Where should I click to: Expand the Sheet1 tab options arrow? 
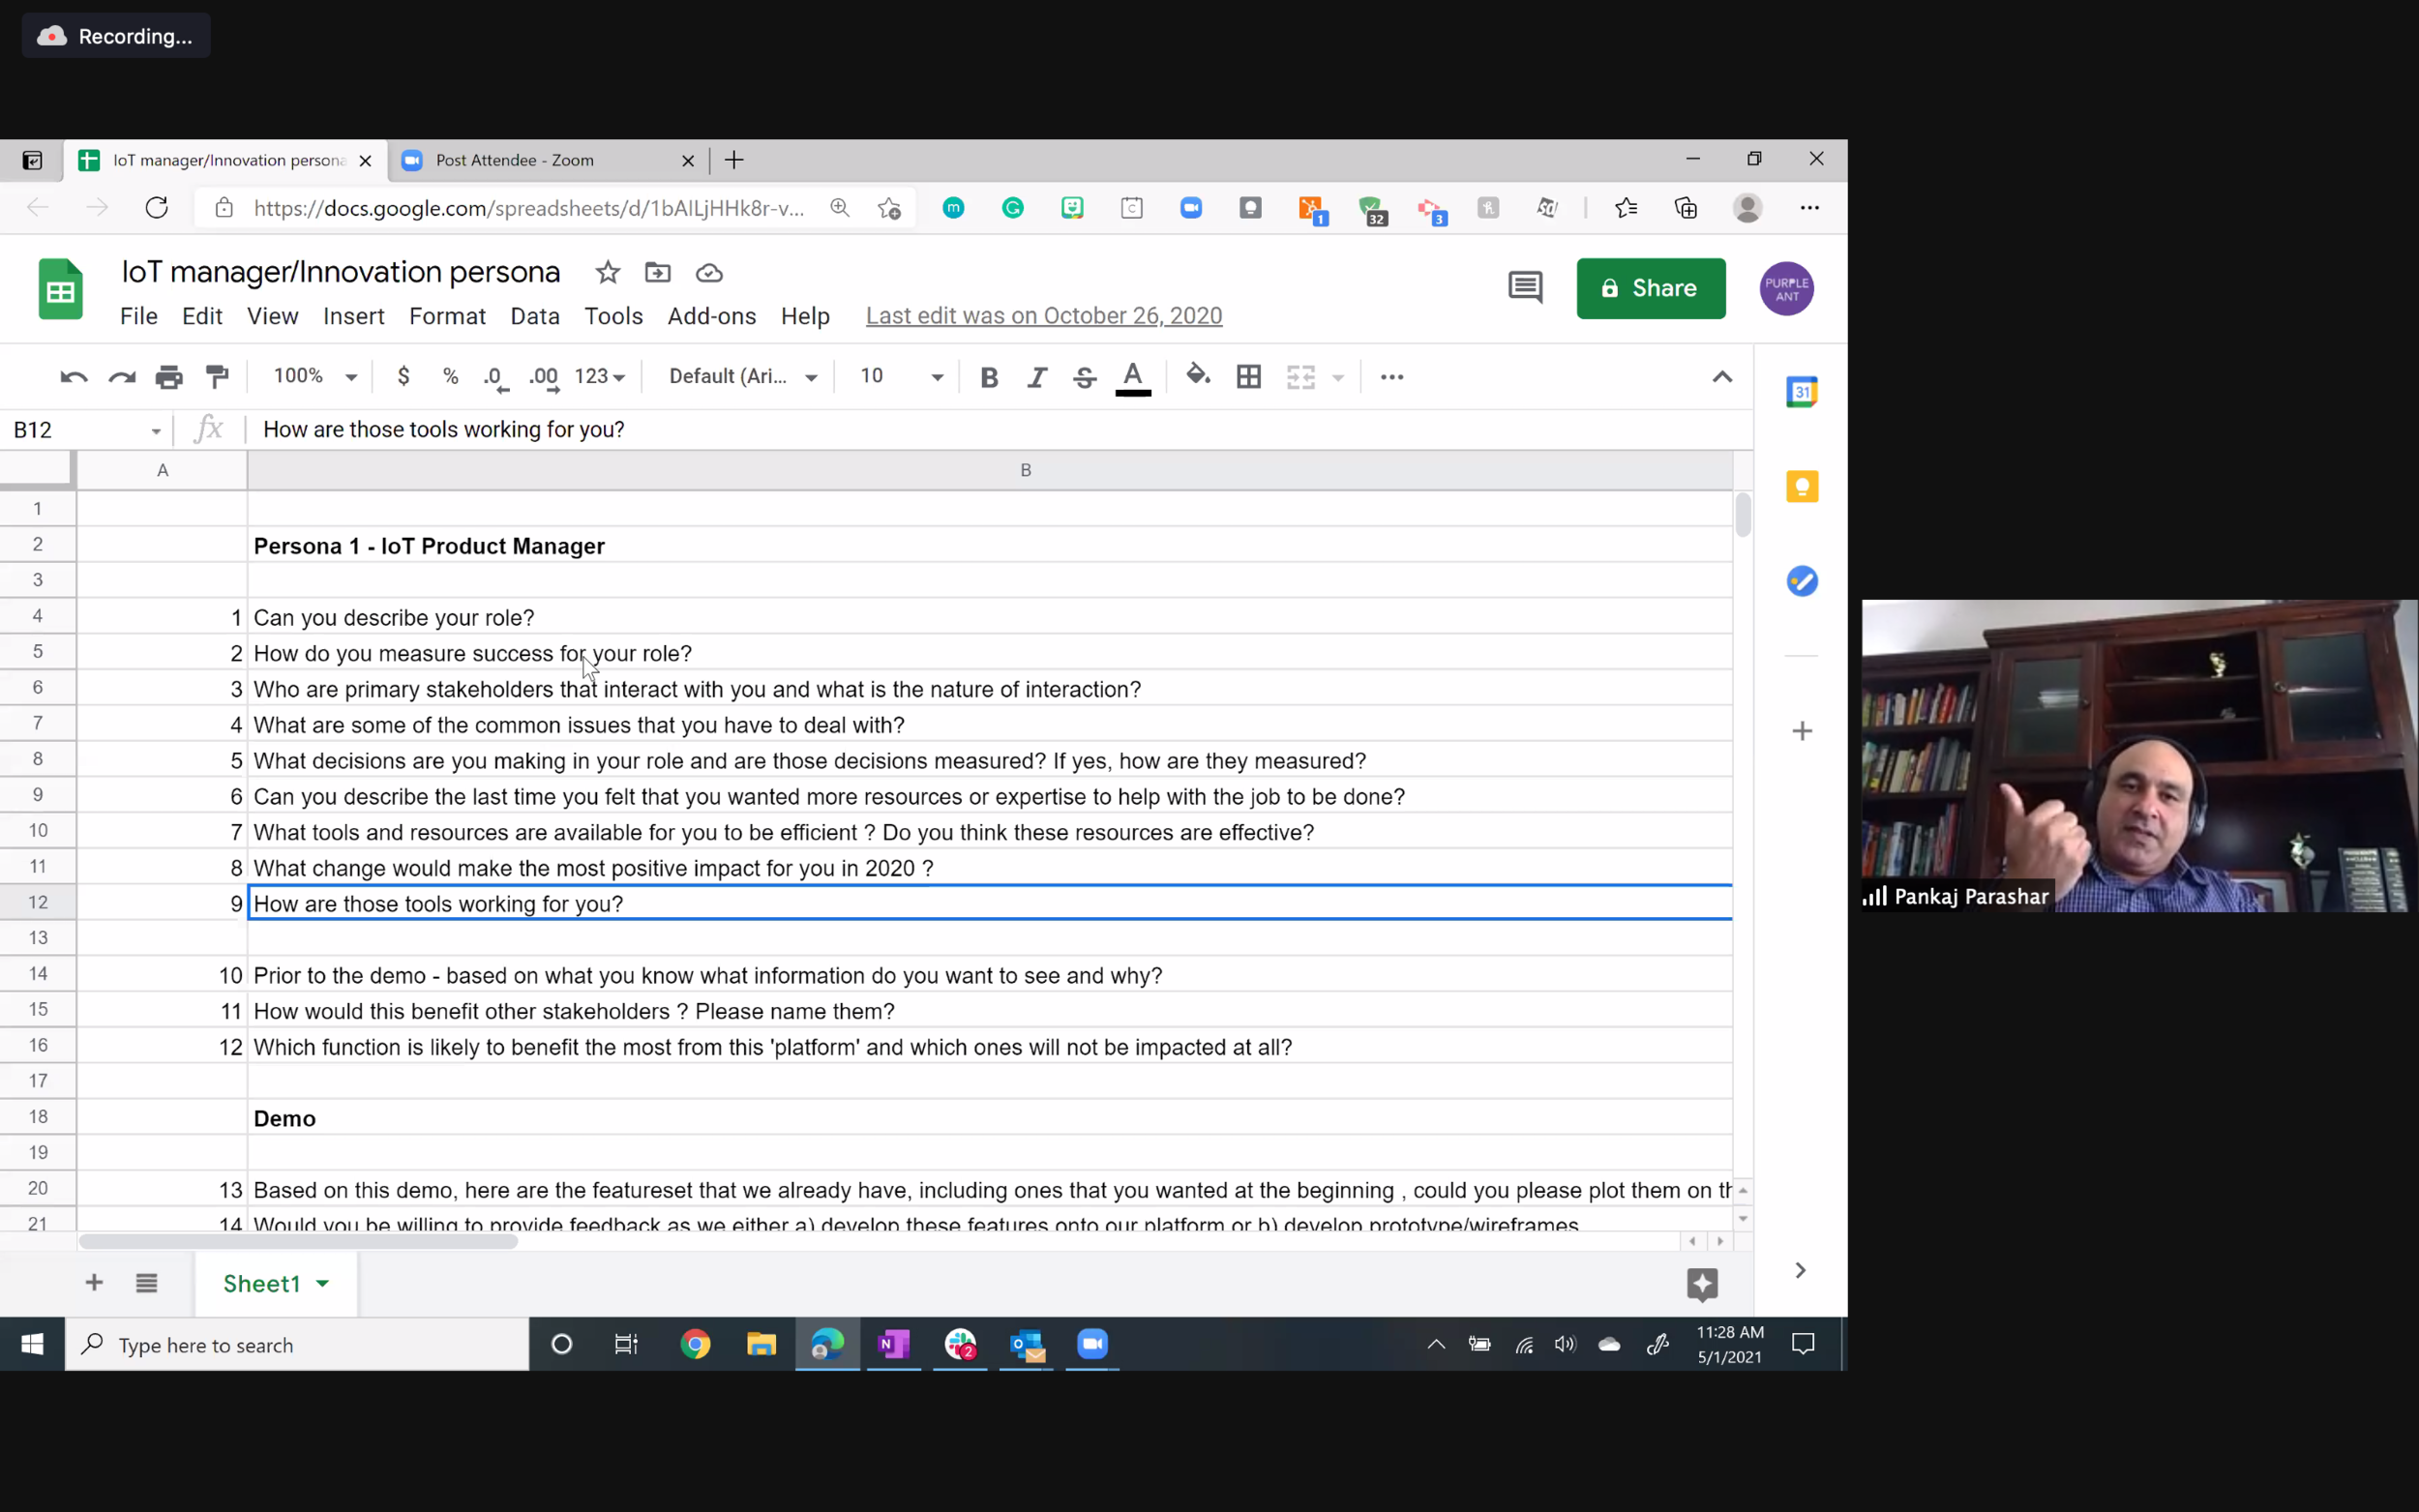(323, 1283)
